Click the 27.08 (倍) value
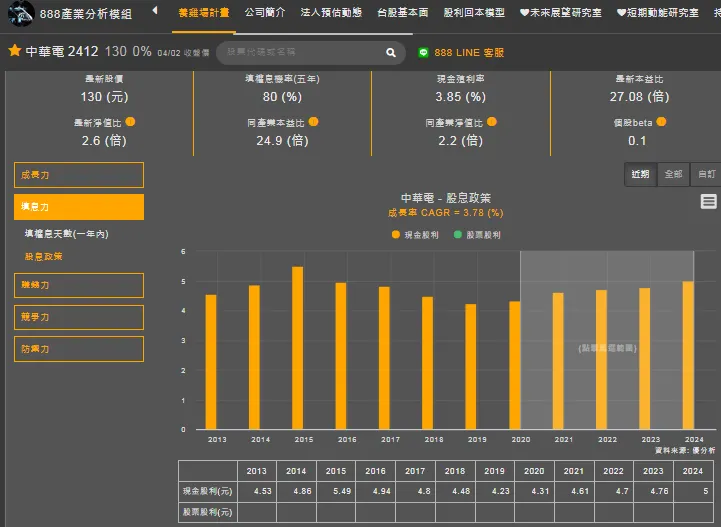721x527 pixels. (640, 97)
